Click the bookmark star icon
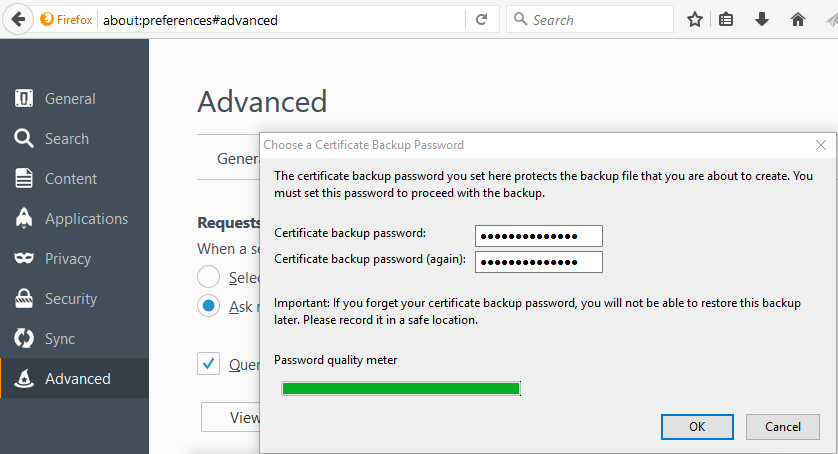The width and height of the screenshot is (838, 454). coord(695,20)
